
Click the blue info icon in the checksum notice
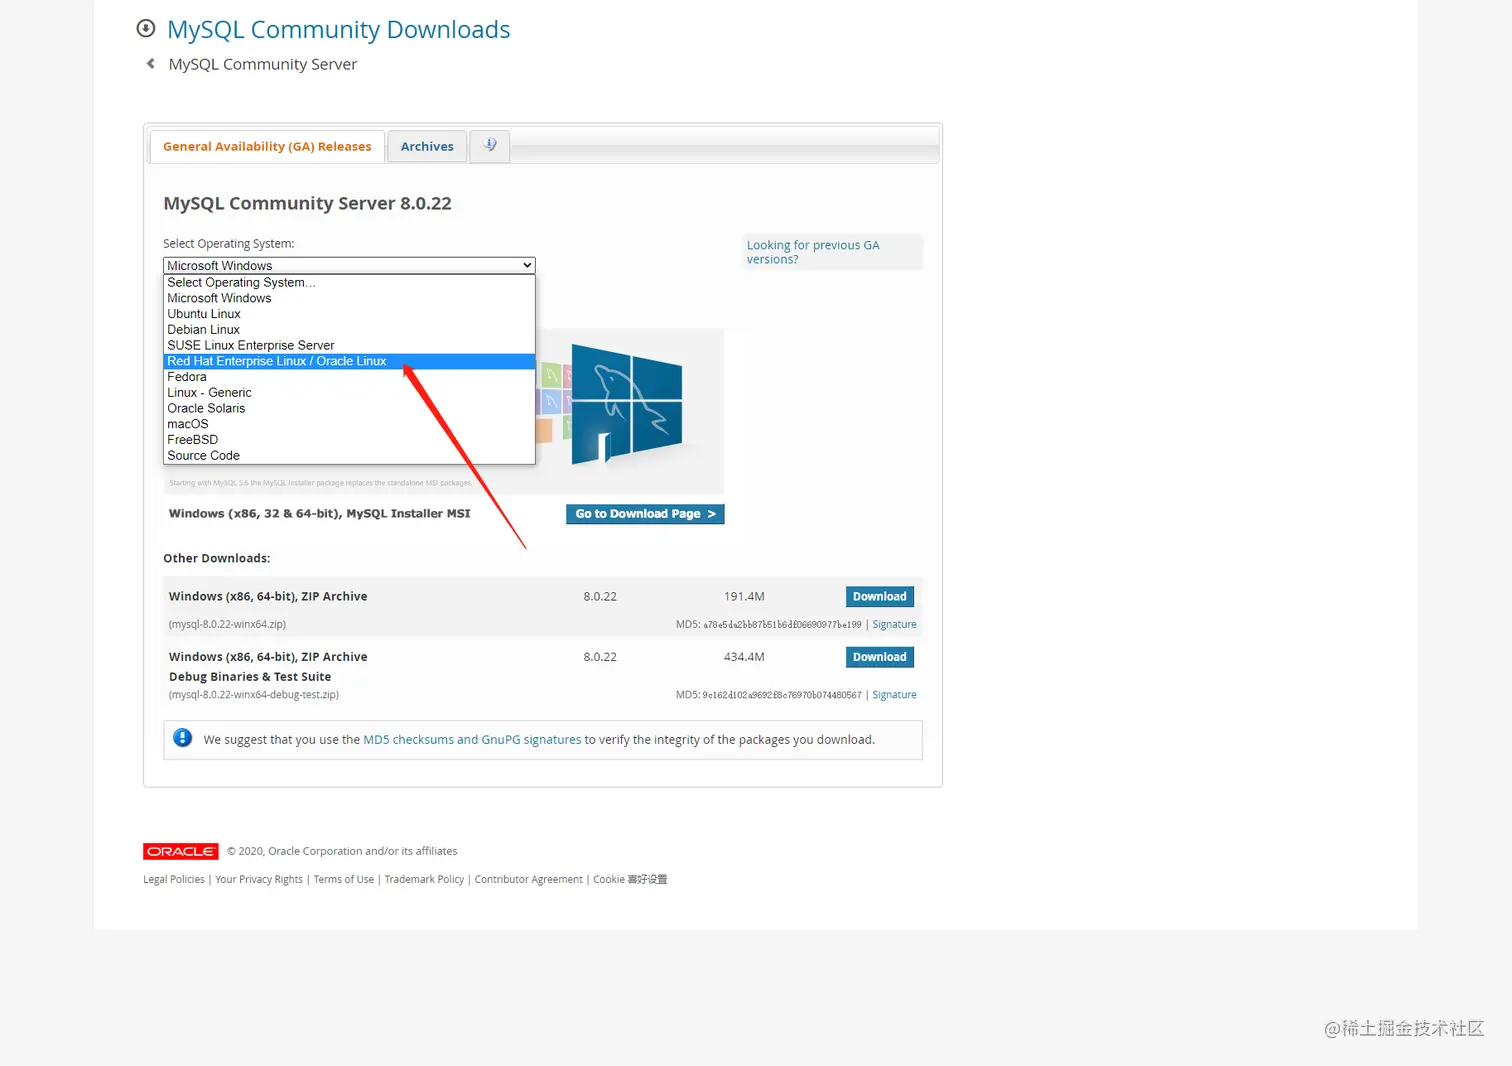coord(183,738)
